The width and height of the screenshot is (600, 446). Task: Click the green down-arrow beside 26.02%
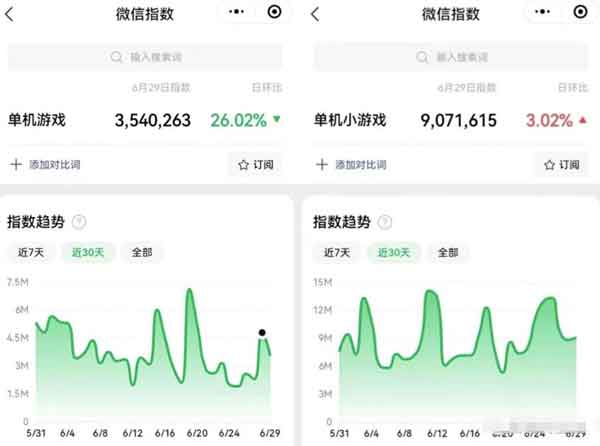(x=277, y=119)
